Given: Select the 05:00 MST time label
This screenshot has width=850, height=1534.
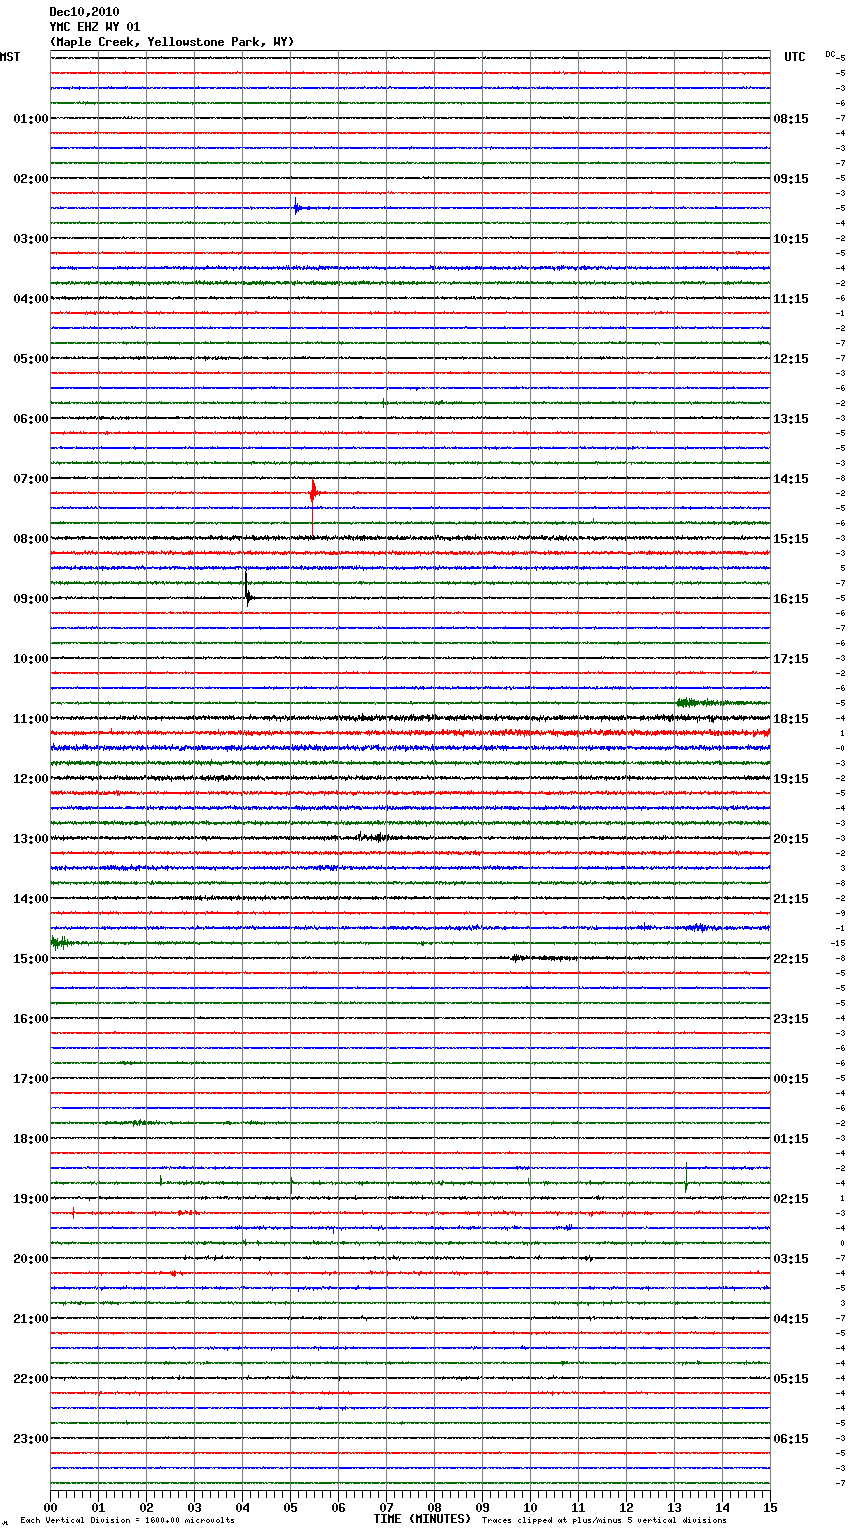Looking at the screenshot, I should 31,359.
